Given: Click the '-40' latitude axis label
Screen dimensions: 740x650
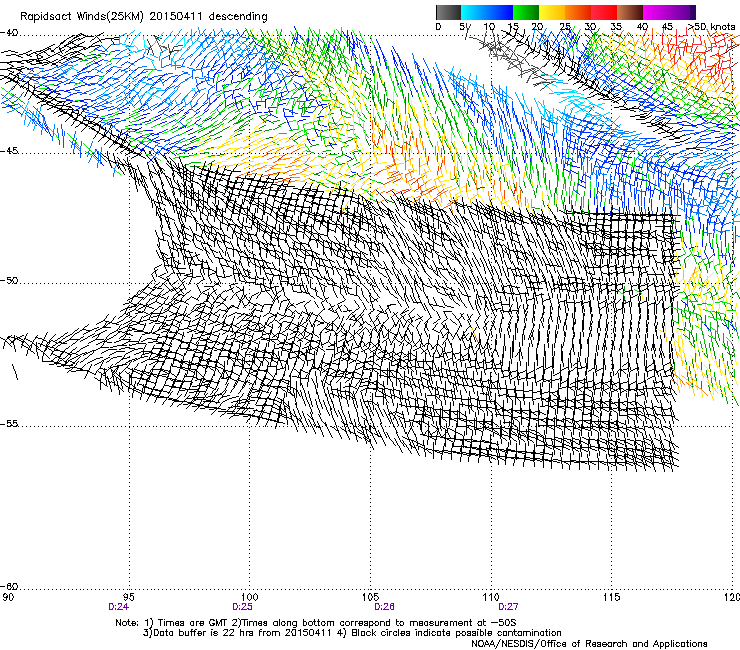Looking at the screenshot, I should tap(9, 33).
